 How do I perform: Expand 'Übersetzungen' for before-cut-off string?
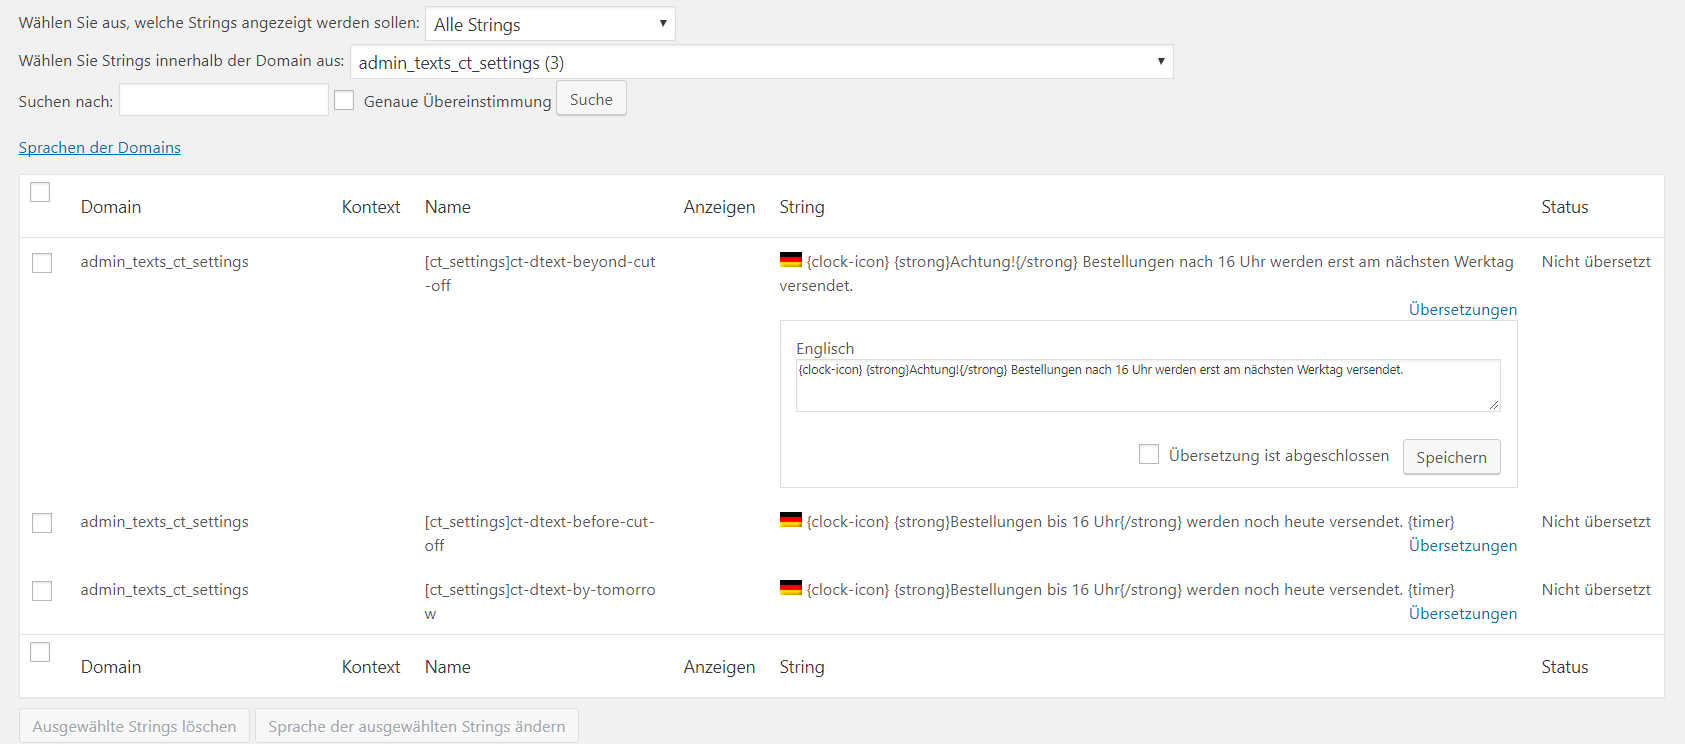pyautogui.click(x=1462, y=546)
